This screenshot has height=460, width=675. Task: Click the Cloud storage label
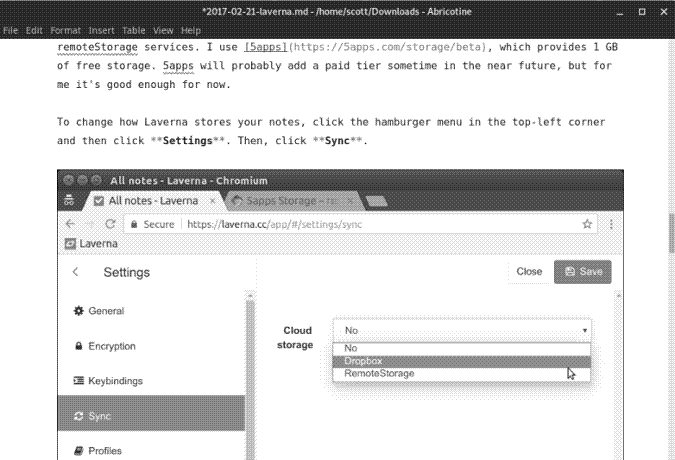(x=295, y=338)
